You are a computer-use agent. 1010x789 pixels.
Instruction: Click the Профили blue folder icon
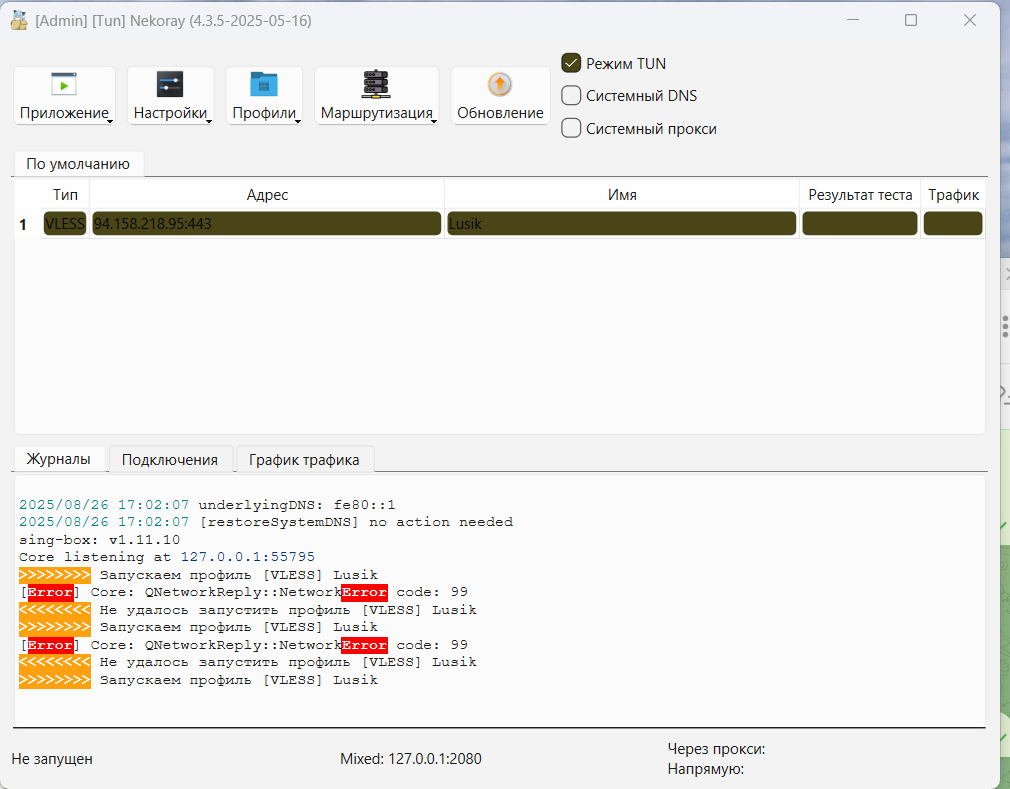264,84
